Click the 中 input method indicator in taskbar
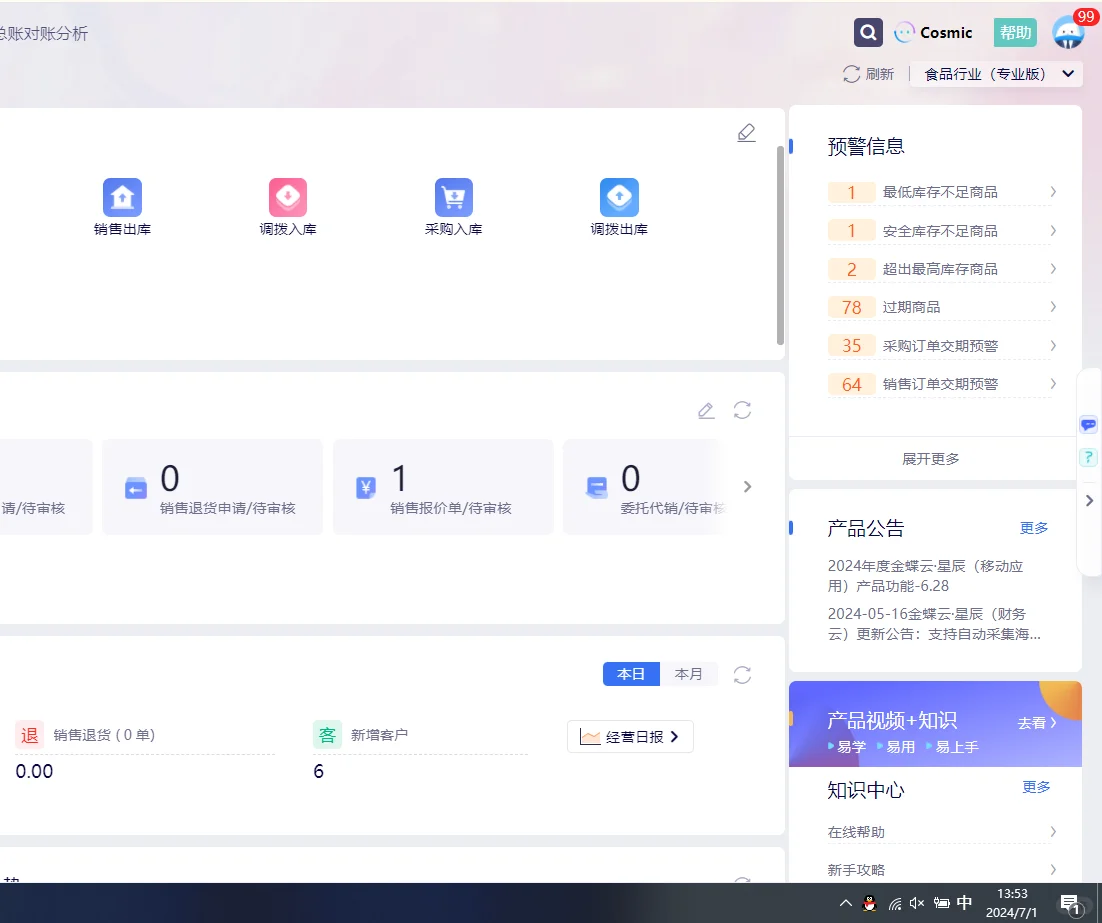1102x923 pixels. pyautogui.click(x=964, y=903)
